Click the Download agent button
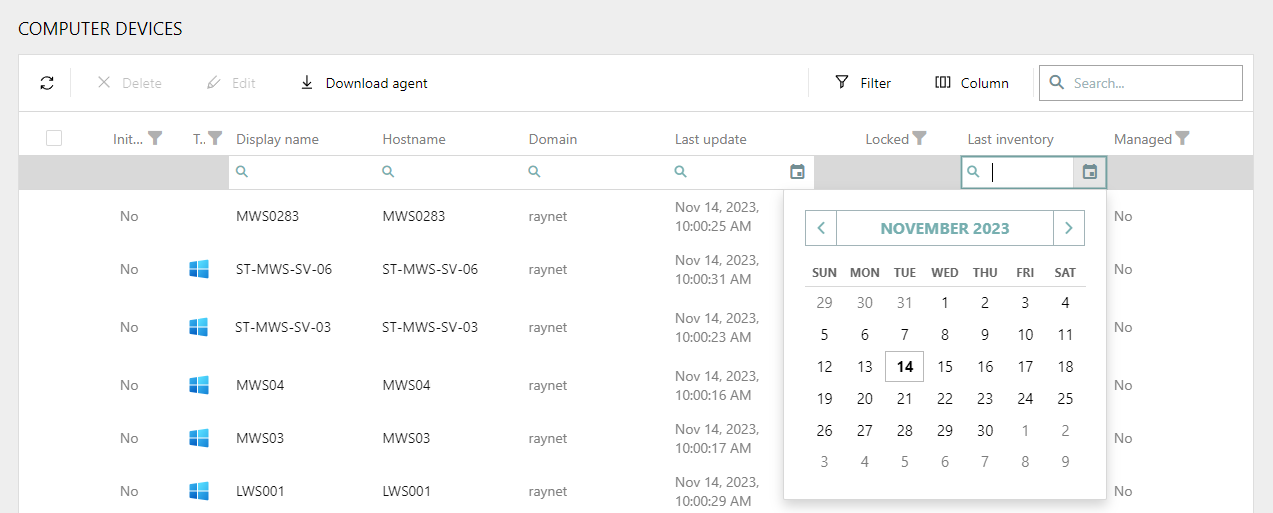 coord(364,83)
